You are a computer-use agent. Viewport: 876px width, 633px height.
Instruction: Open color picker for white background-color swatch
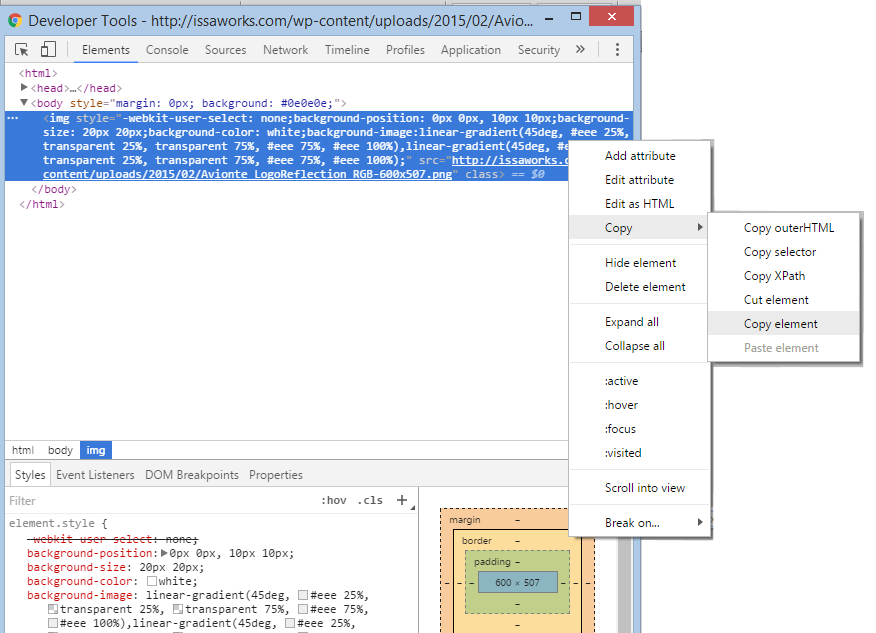(153, 581)
